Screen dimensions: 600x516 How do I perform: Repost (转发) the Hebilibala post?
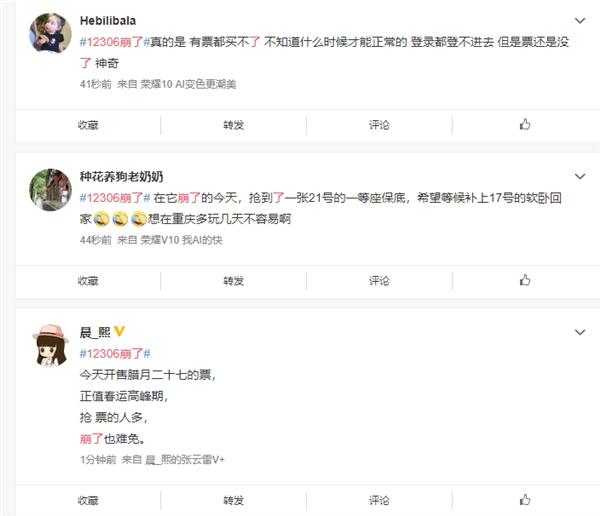pyautogui.click(x=233, y=125)
